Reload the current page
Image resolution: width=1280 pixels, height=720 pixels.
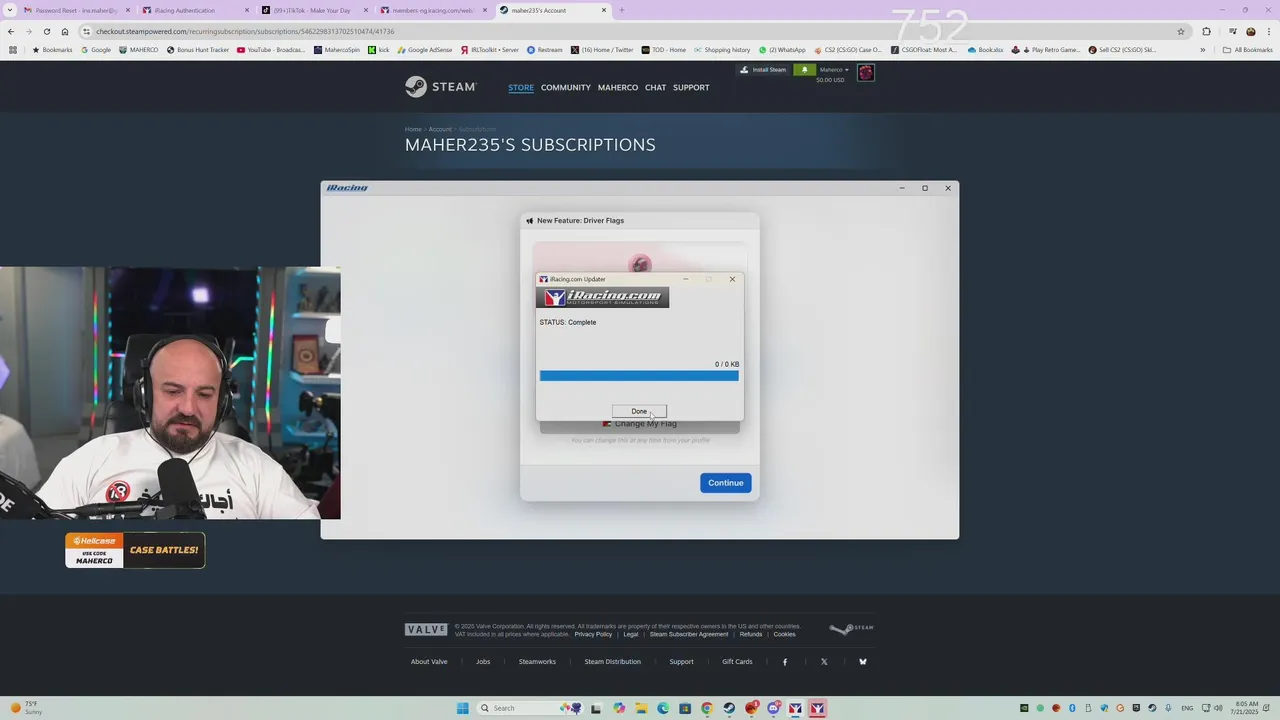46,31
